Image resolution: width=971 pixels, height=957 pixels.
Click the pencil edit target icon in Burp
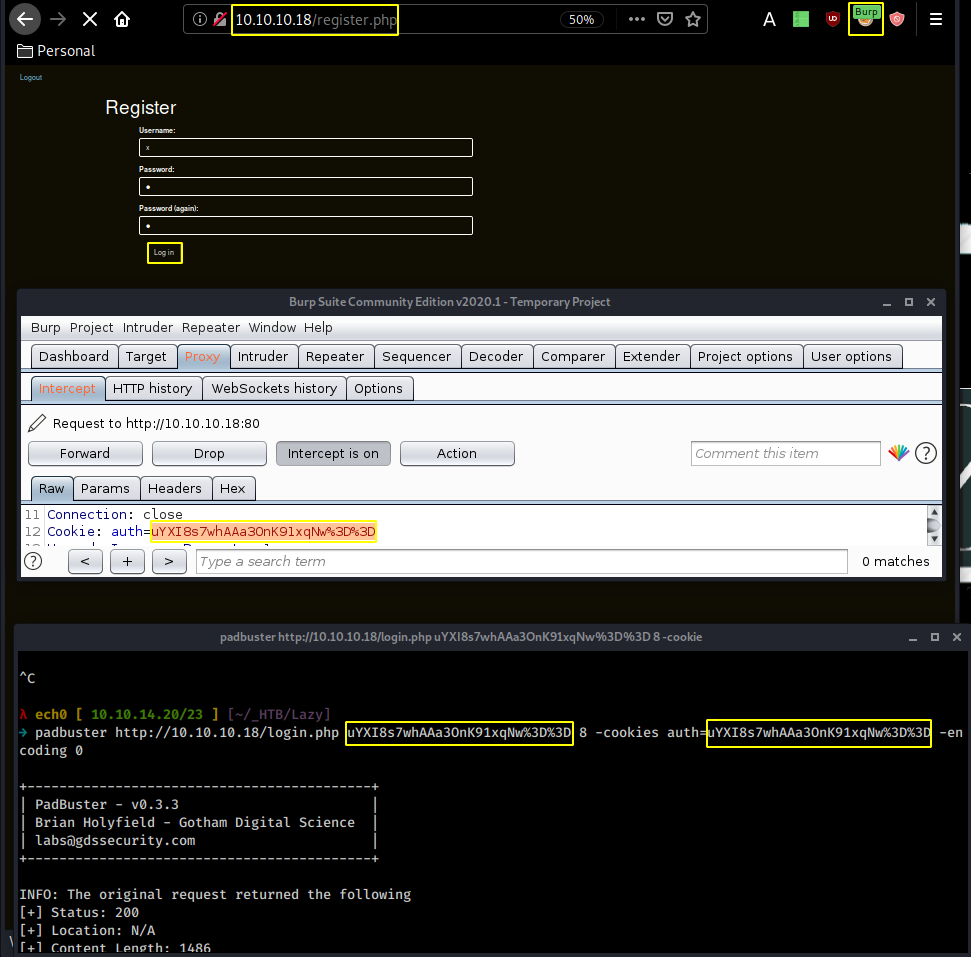click(x=37, y=423)
